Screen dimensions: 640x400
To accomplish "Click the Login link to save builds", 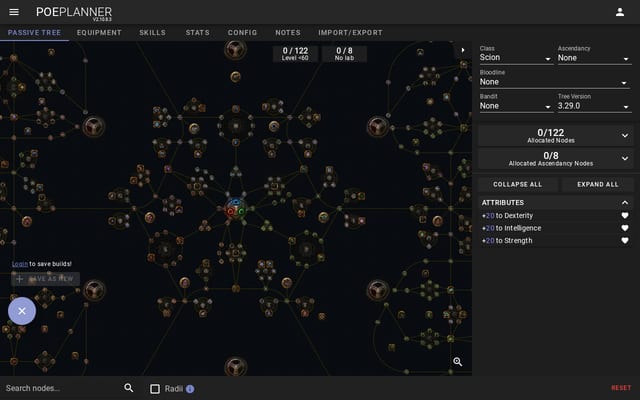I will [x=20, y=264].
